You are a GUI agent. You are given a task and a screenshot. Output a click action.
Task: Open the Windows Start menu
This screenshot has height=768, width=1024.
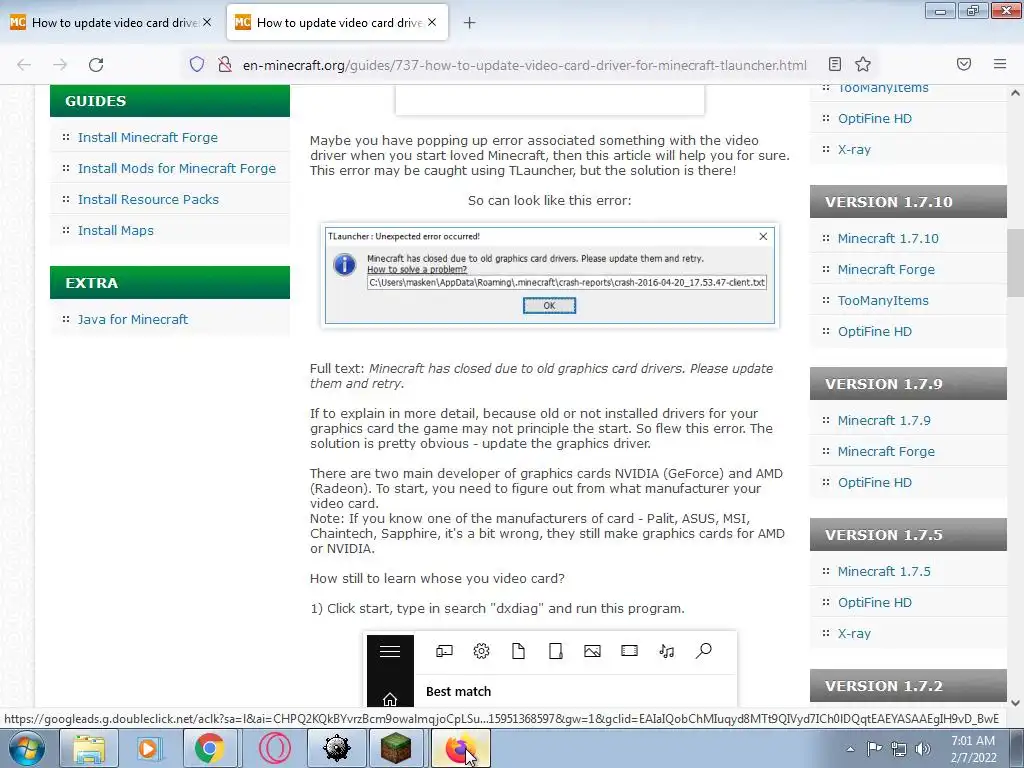pos(26,748)
